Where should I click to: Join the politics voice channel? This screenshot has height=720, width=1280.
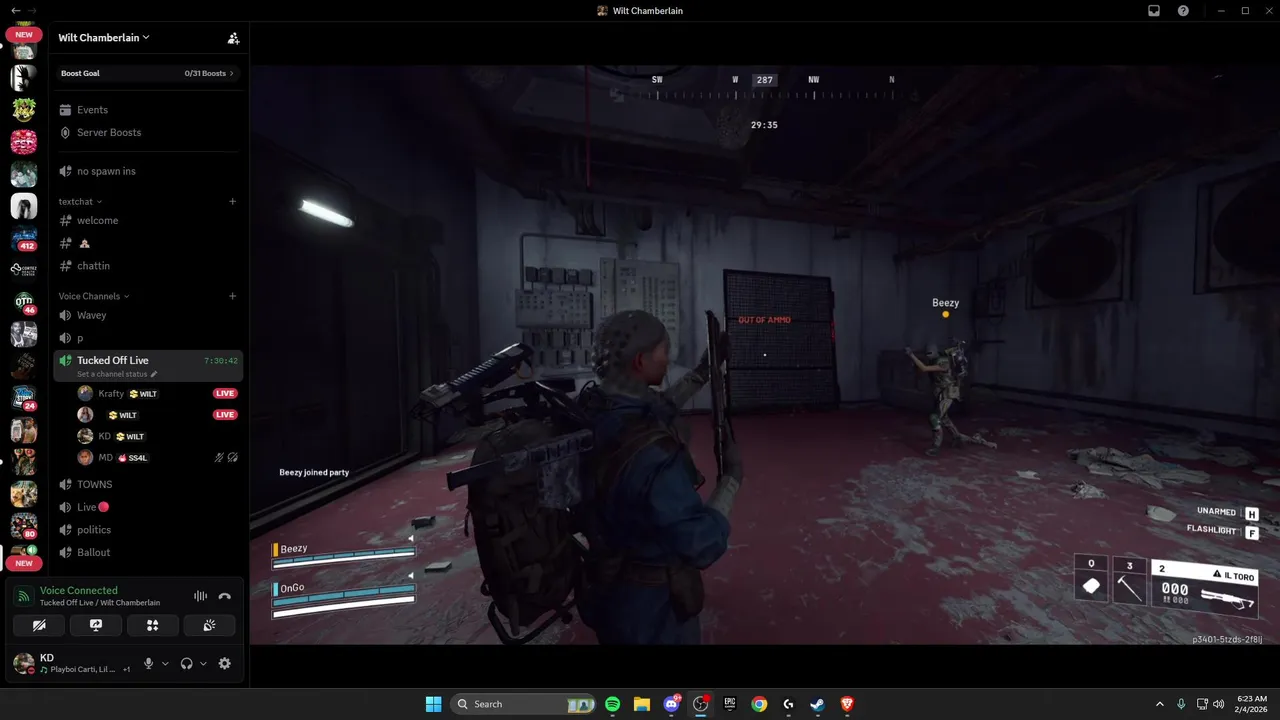pyautogui.click(x=147, y=530)
